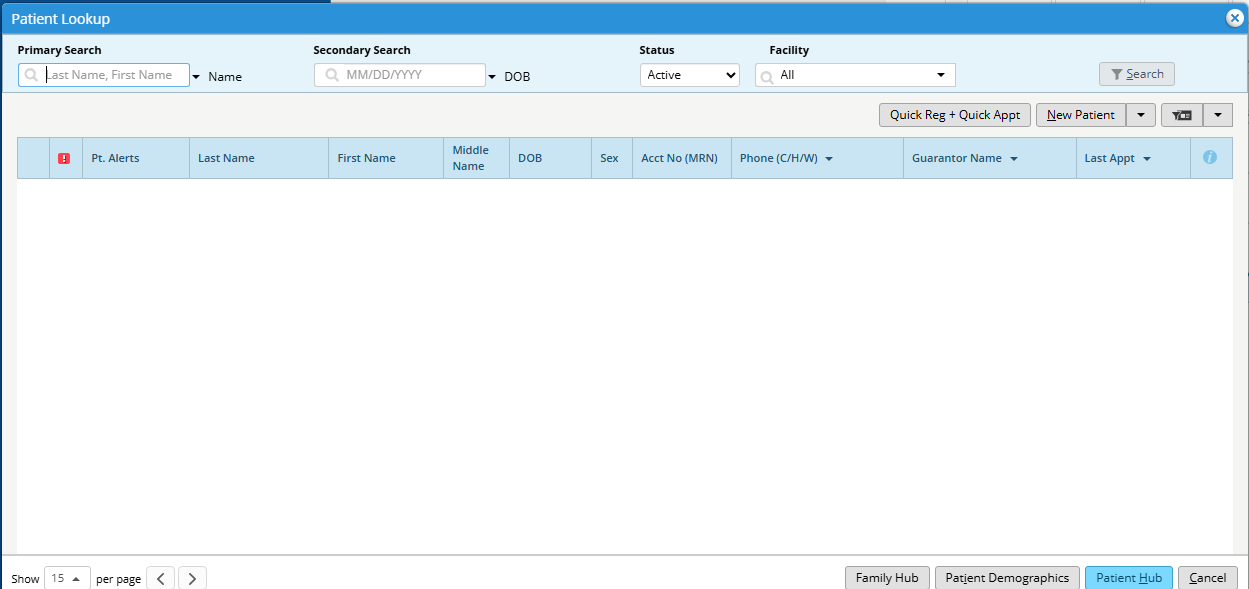Image resolution: width=1249 pixels, height=589 pixels.
Task: Change the Show 15 per page selector
Action: click(67, 578)
